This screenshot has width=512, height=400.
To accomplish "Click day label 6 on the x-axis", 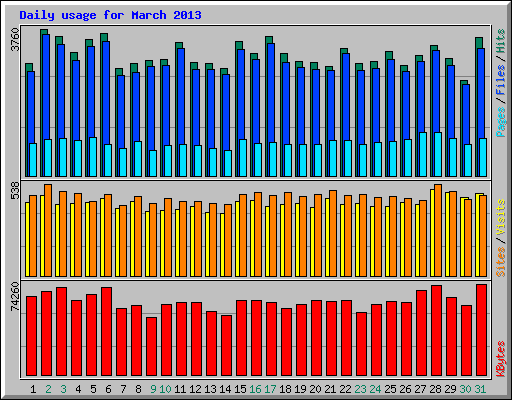I will pos(108,389).
